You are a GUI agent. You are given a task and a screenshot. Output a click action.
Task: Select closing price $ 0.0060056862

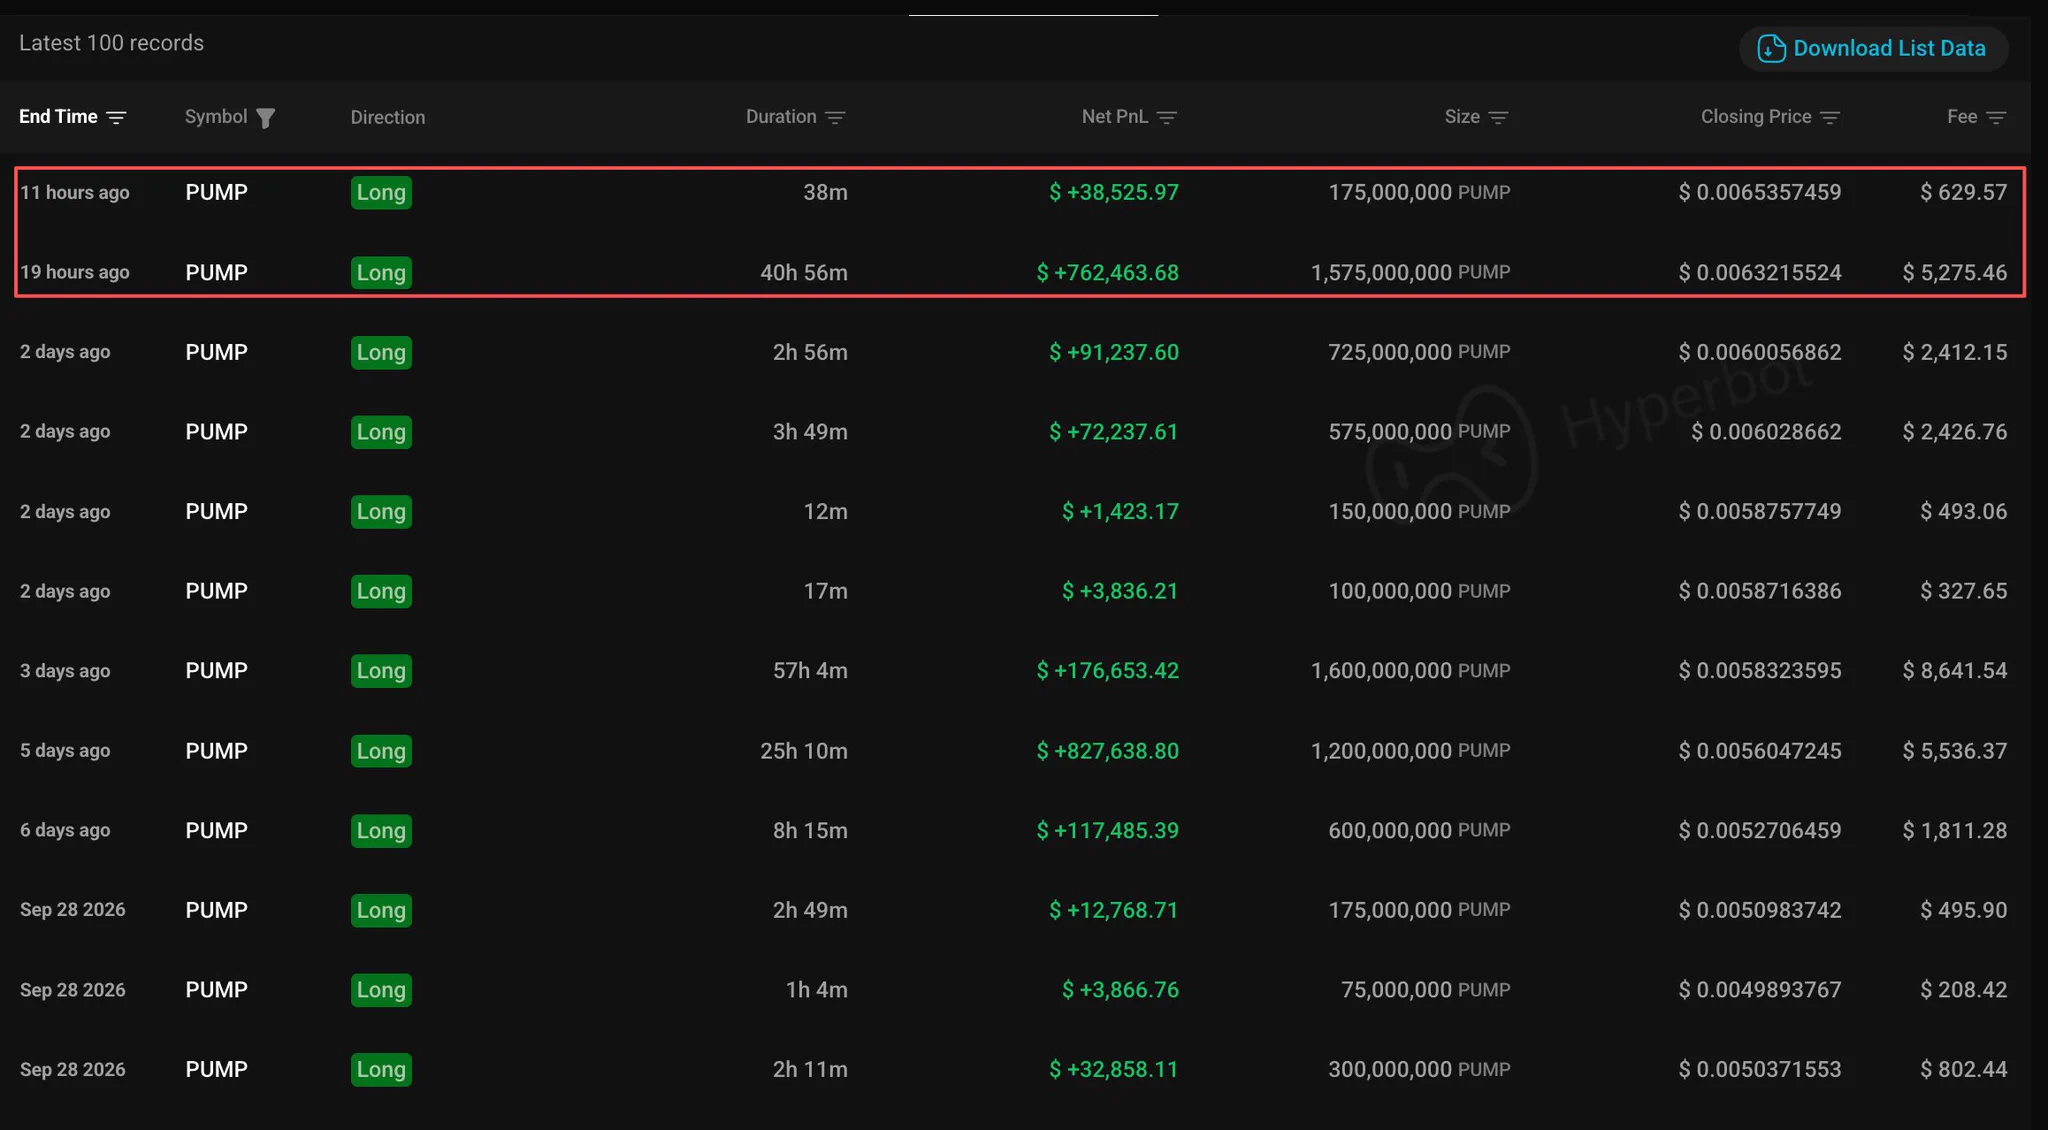1760,352
